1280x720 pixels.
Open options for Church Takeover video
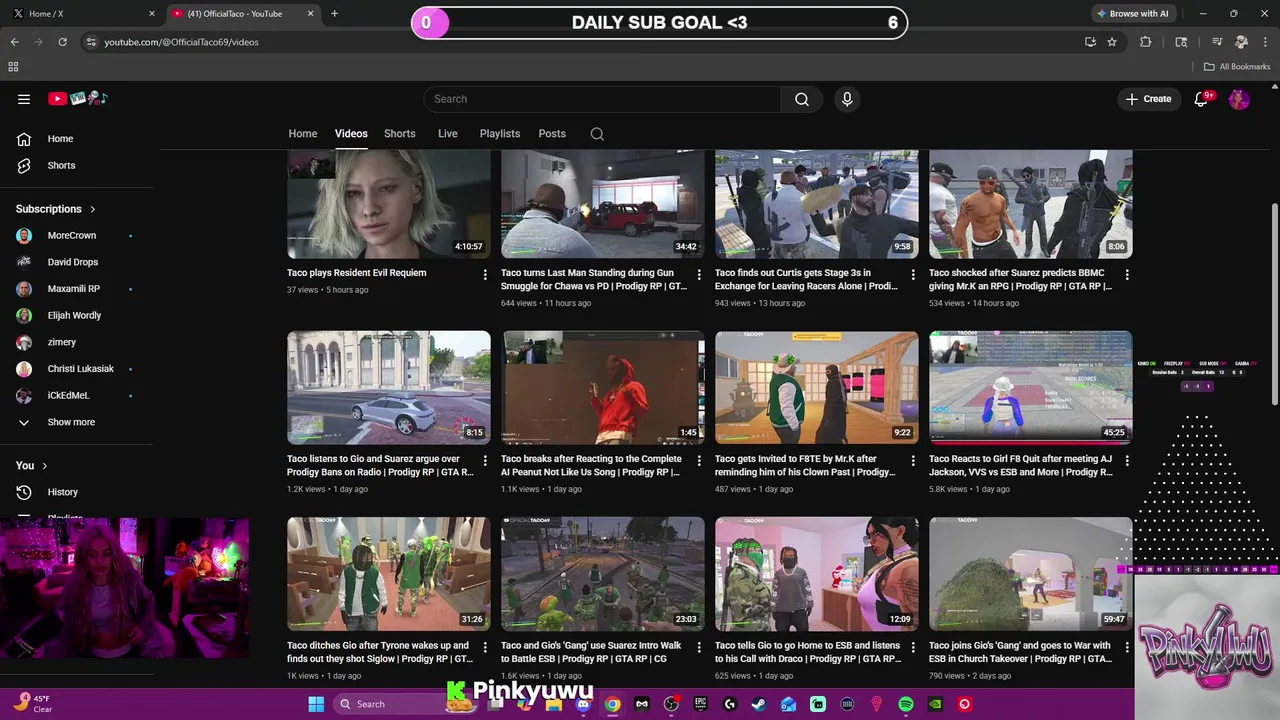[x=1127, y=647]
